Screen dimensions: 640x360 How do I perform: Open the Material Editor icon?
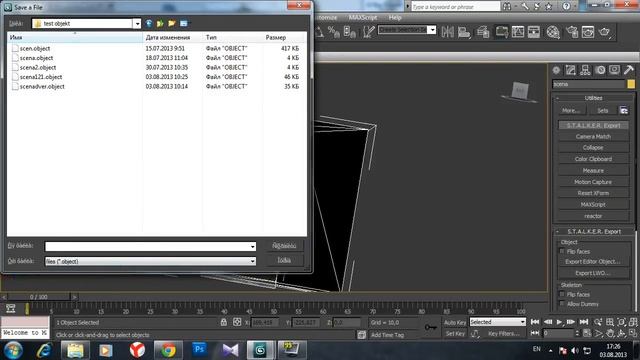553,32
